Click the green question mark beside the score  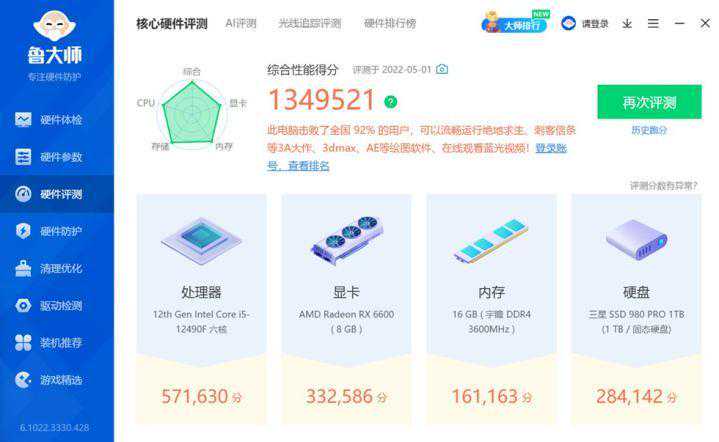(391, 102)
